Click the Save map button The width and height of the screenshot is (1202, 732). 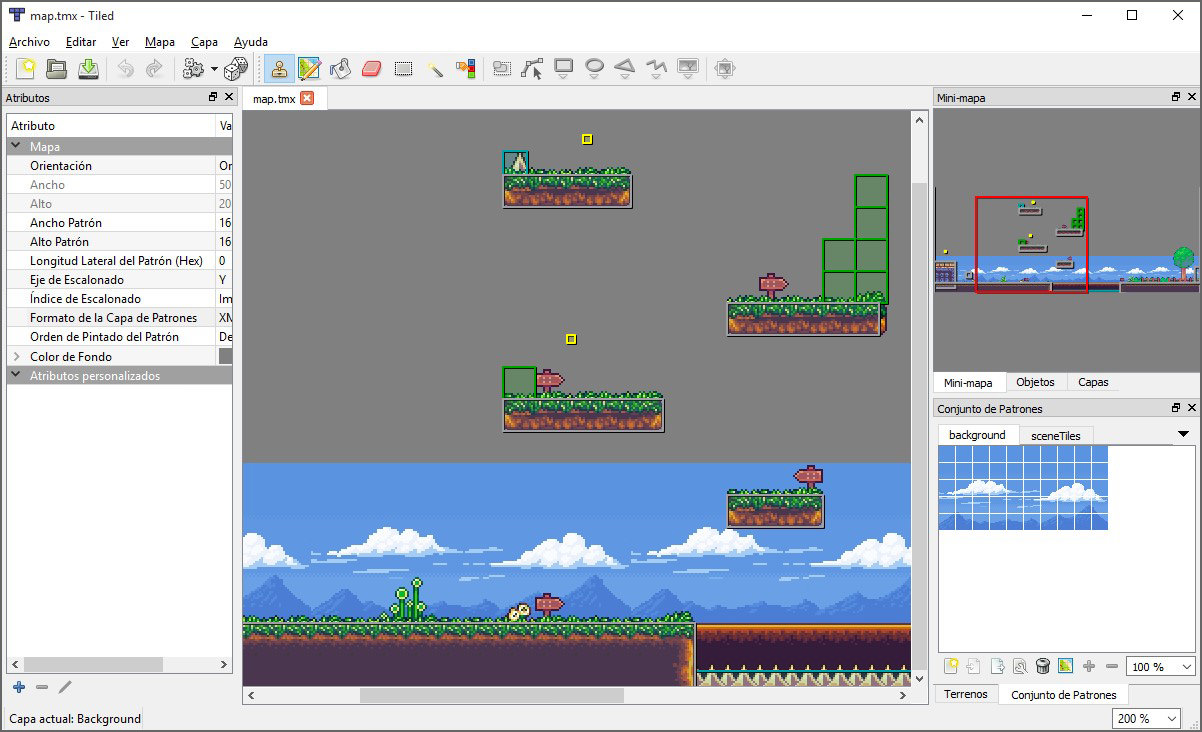click(x=90, y=68)
